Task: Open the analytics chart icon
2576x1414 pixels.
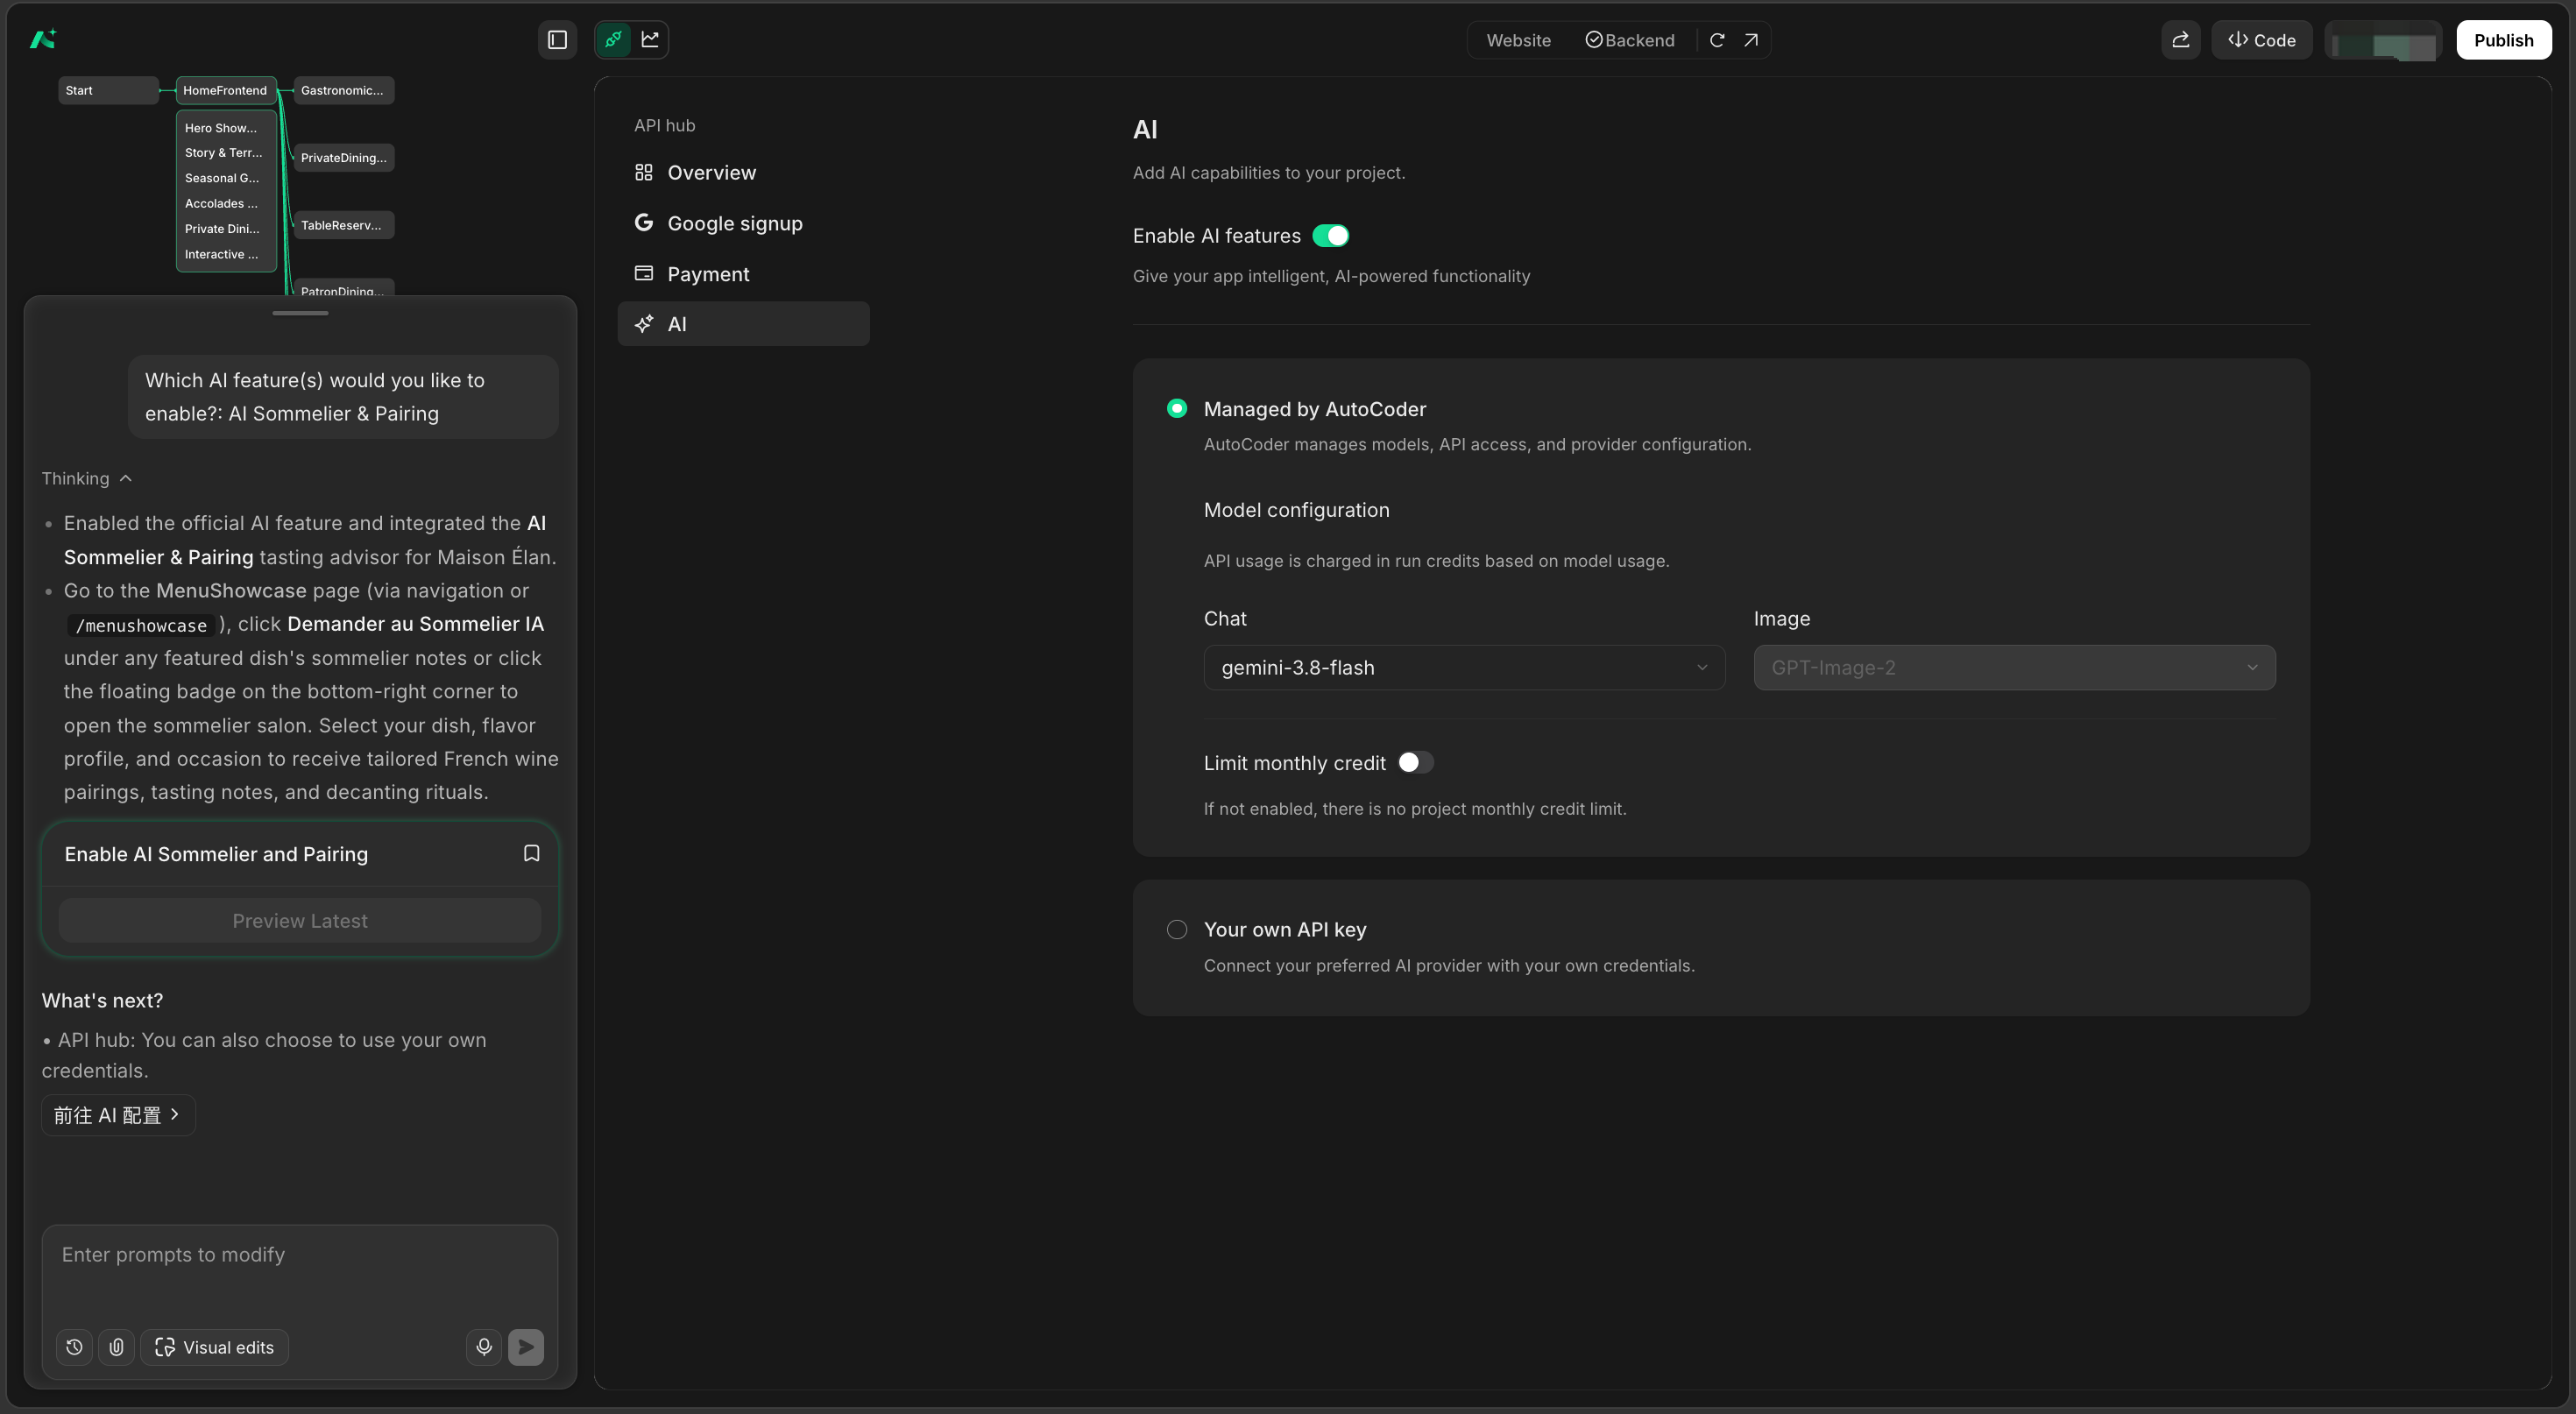Action: point(650,40)
